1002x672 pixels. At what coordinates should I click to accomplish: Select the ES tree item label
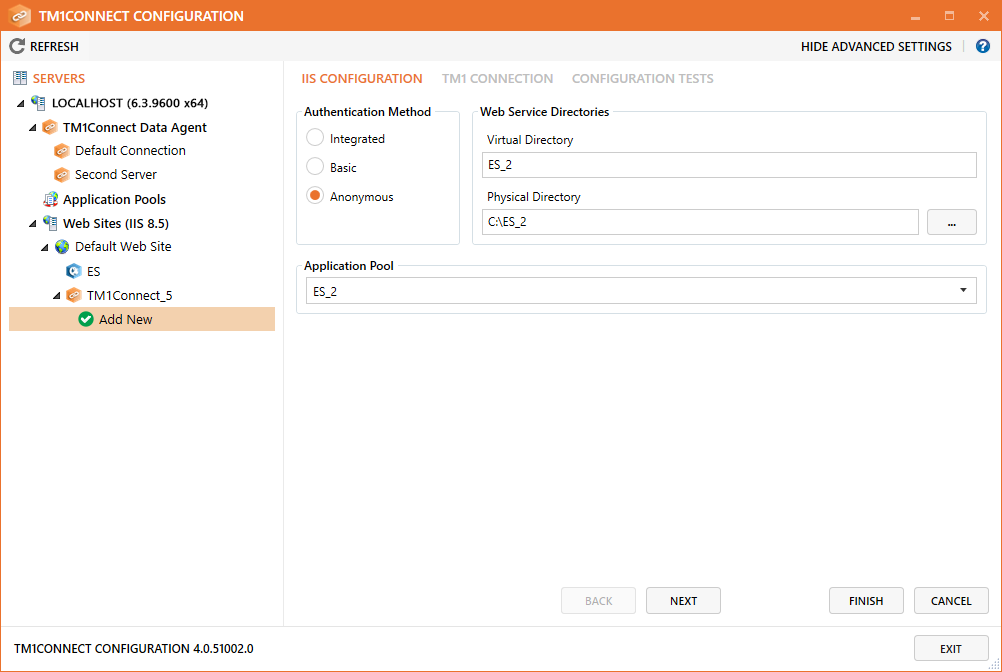click(x=94, y=271)
